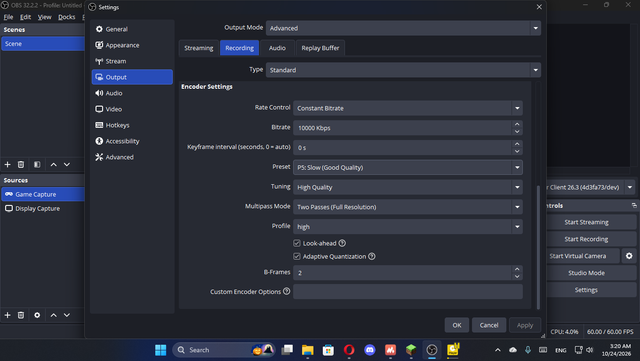Open the View menu in OBS
The image size is (640, 361).
click(x=44, y=17)
